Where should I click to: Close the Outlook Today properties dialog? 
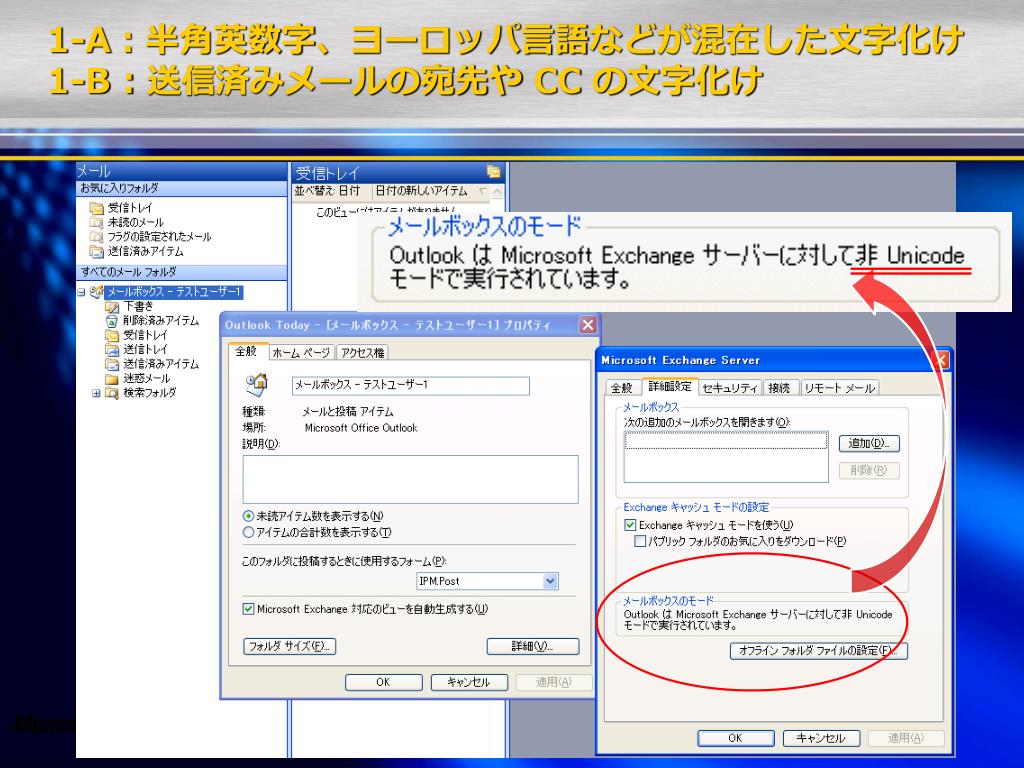coord(588,325)
